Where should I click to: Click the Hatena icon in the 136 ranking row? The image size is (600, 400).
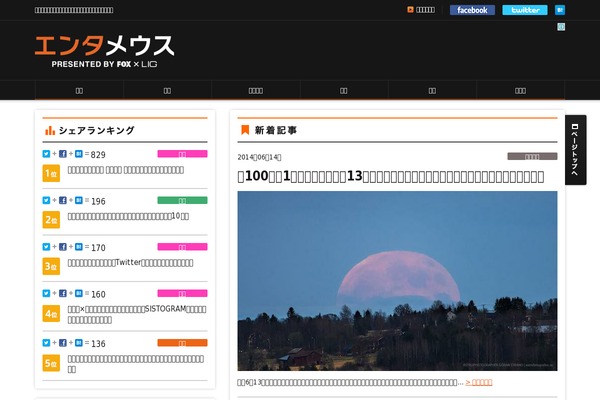click(79, 343)
